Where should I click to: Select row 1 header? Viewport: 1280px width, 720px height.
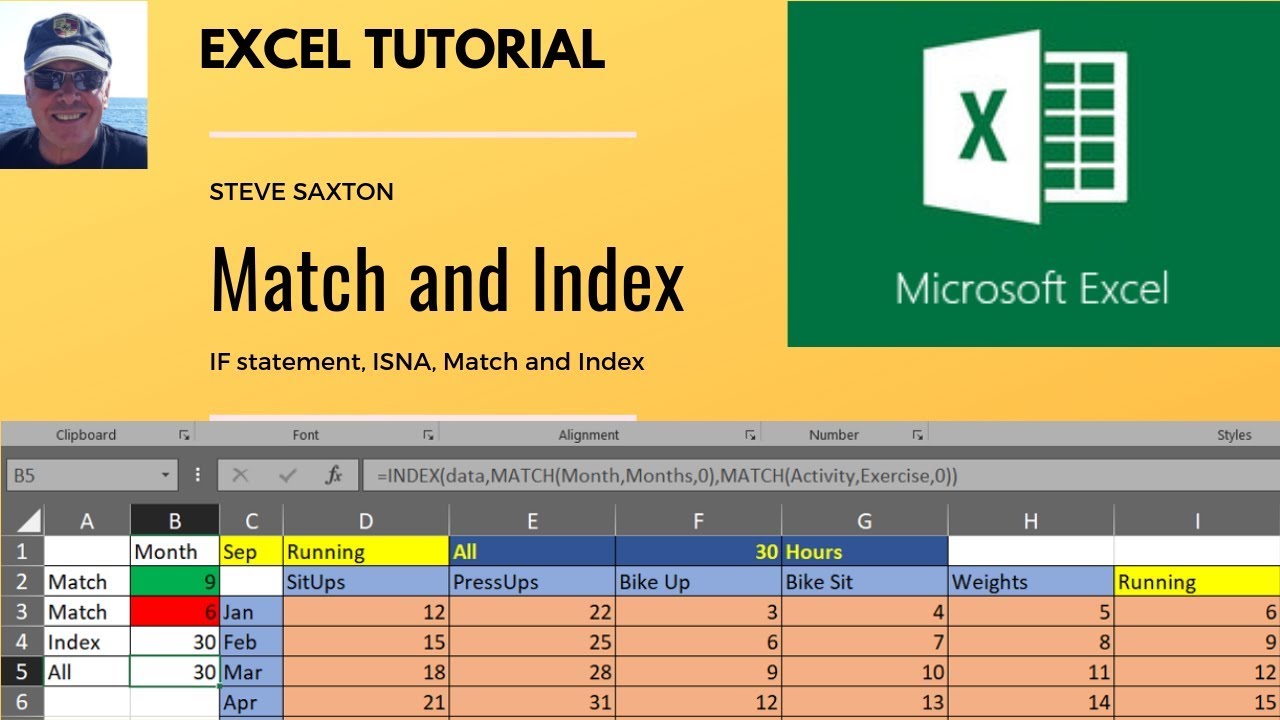(x=22, y=551)
